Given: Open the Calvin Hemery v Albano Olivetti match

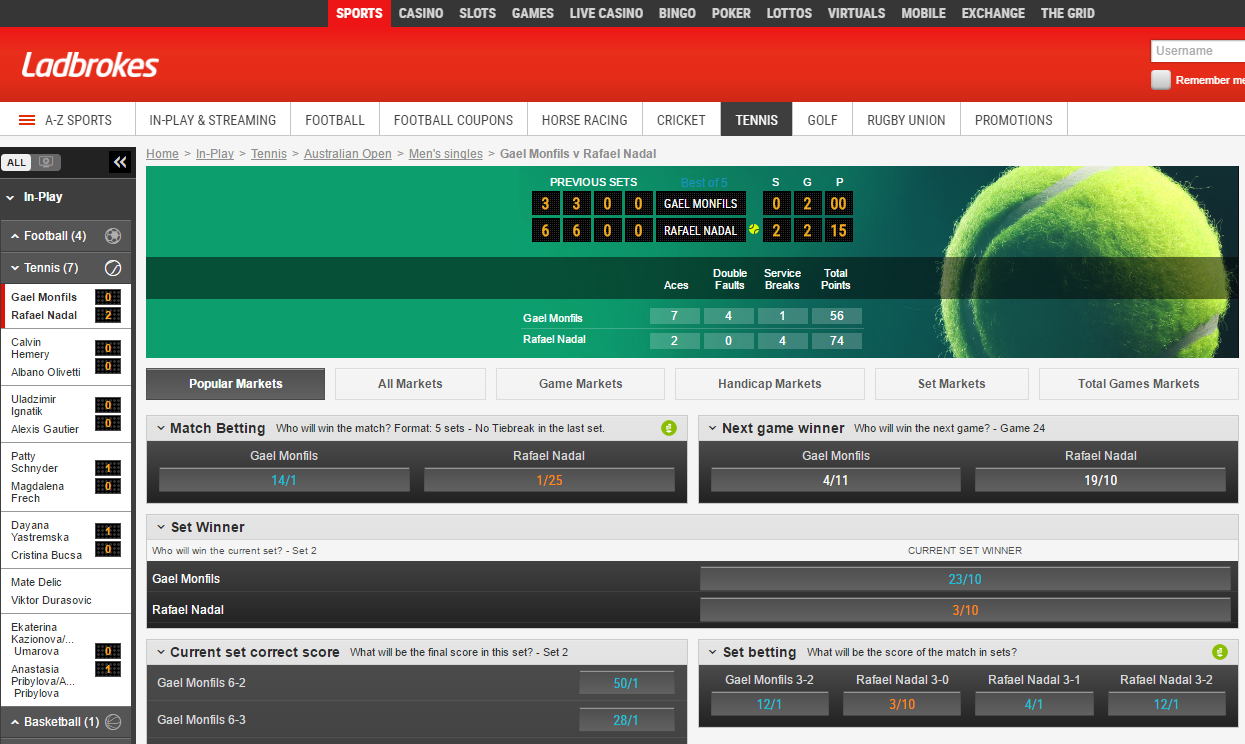Looking at the screenshot, I should (x=66, y=357).
